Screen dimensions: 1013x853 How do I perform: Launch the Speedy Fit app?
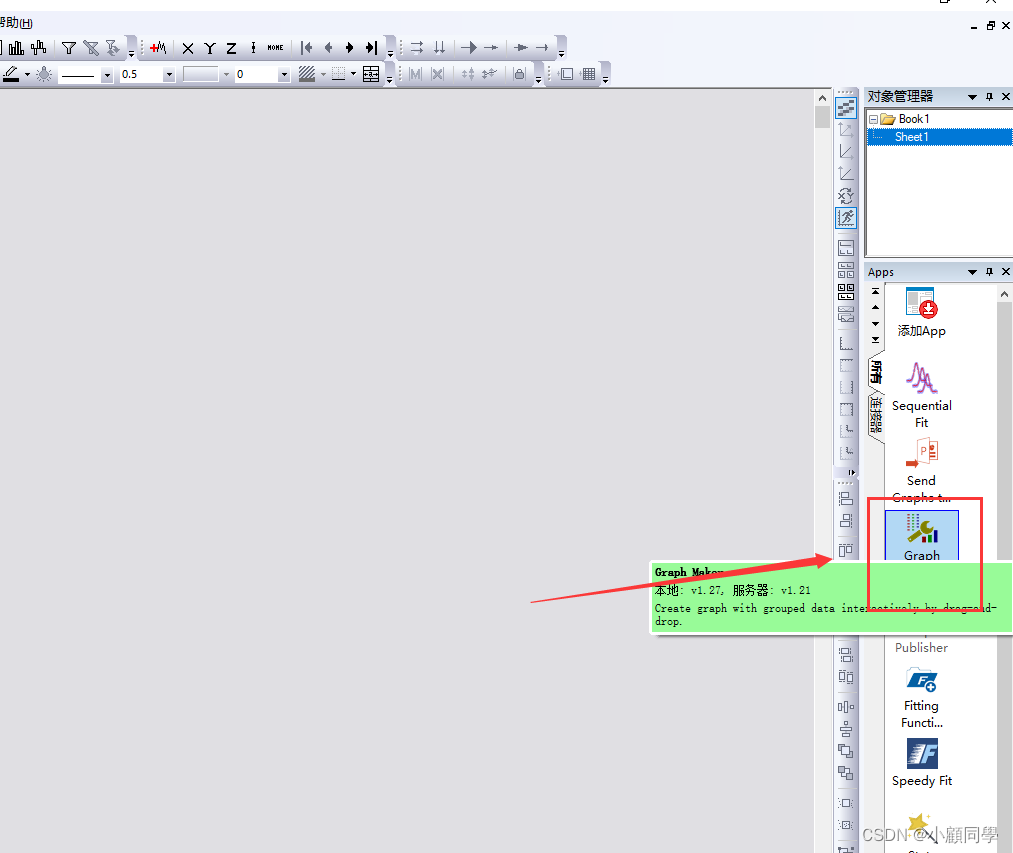click(922, 763)
